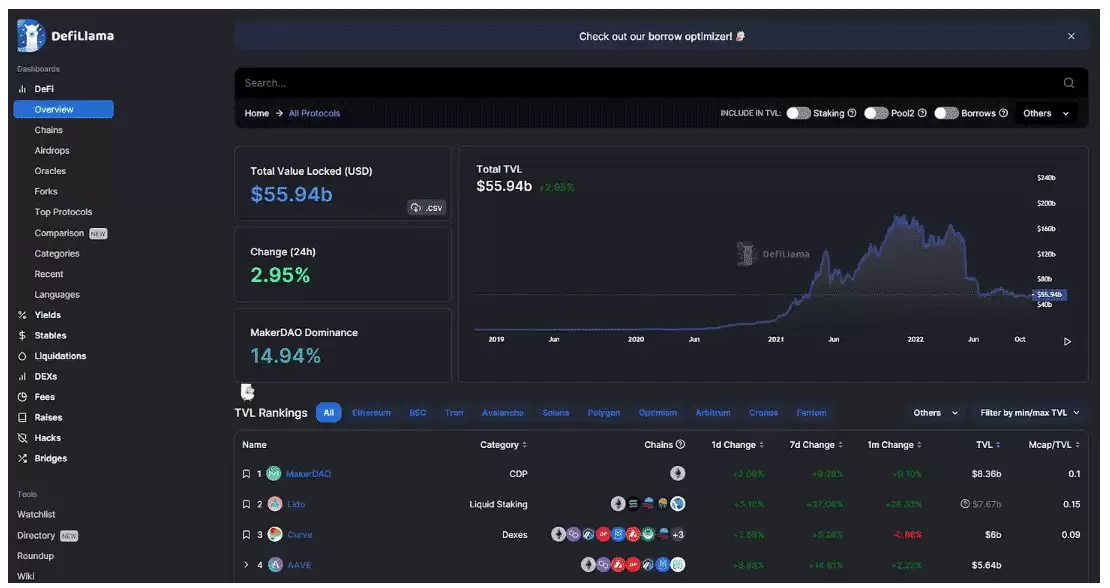Screen dimensions: 1110x588
Task: Open Chains in the sidebar menu
Action: [48, 130]
